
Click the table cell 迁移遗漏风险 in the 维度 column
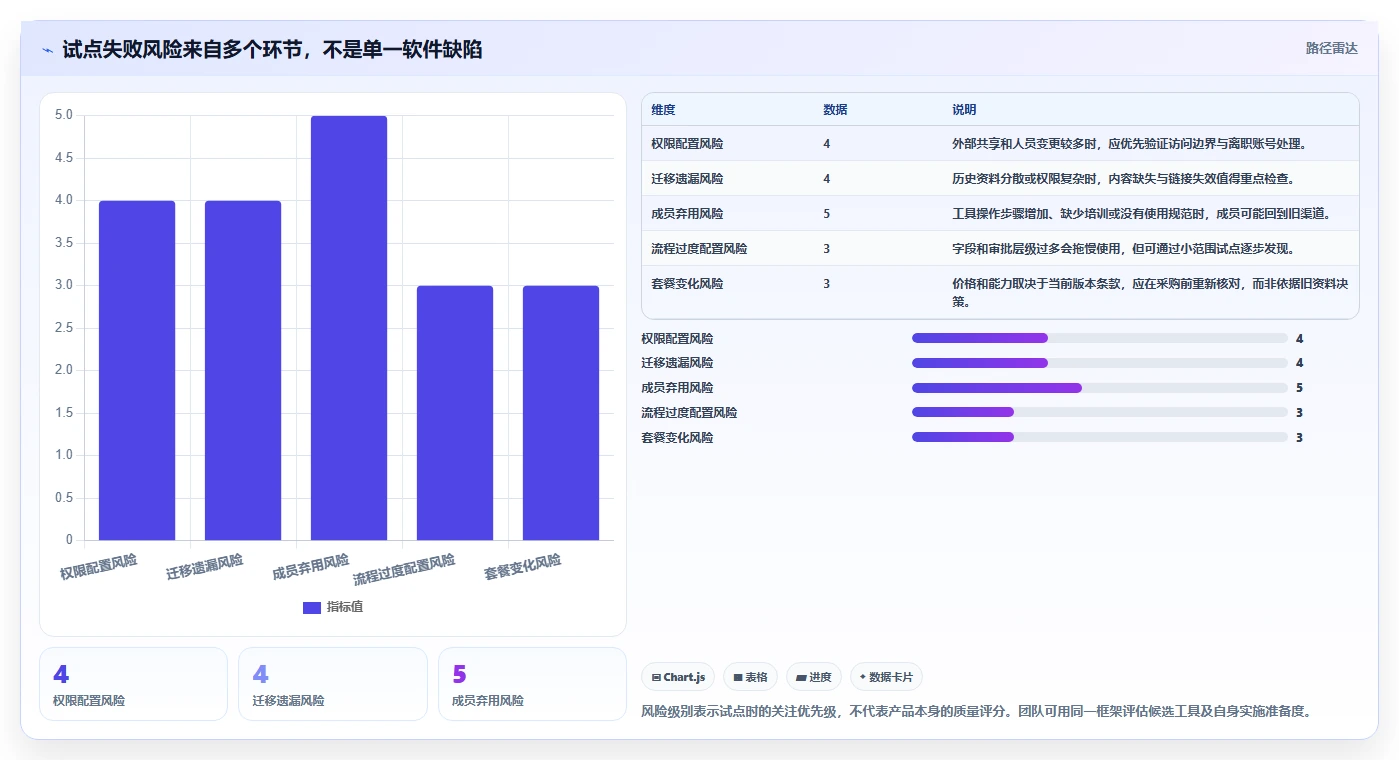687,179
